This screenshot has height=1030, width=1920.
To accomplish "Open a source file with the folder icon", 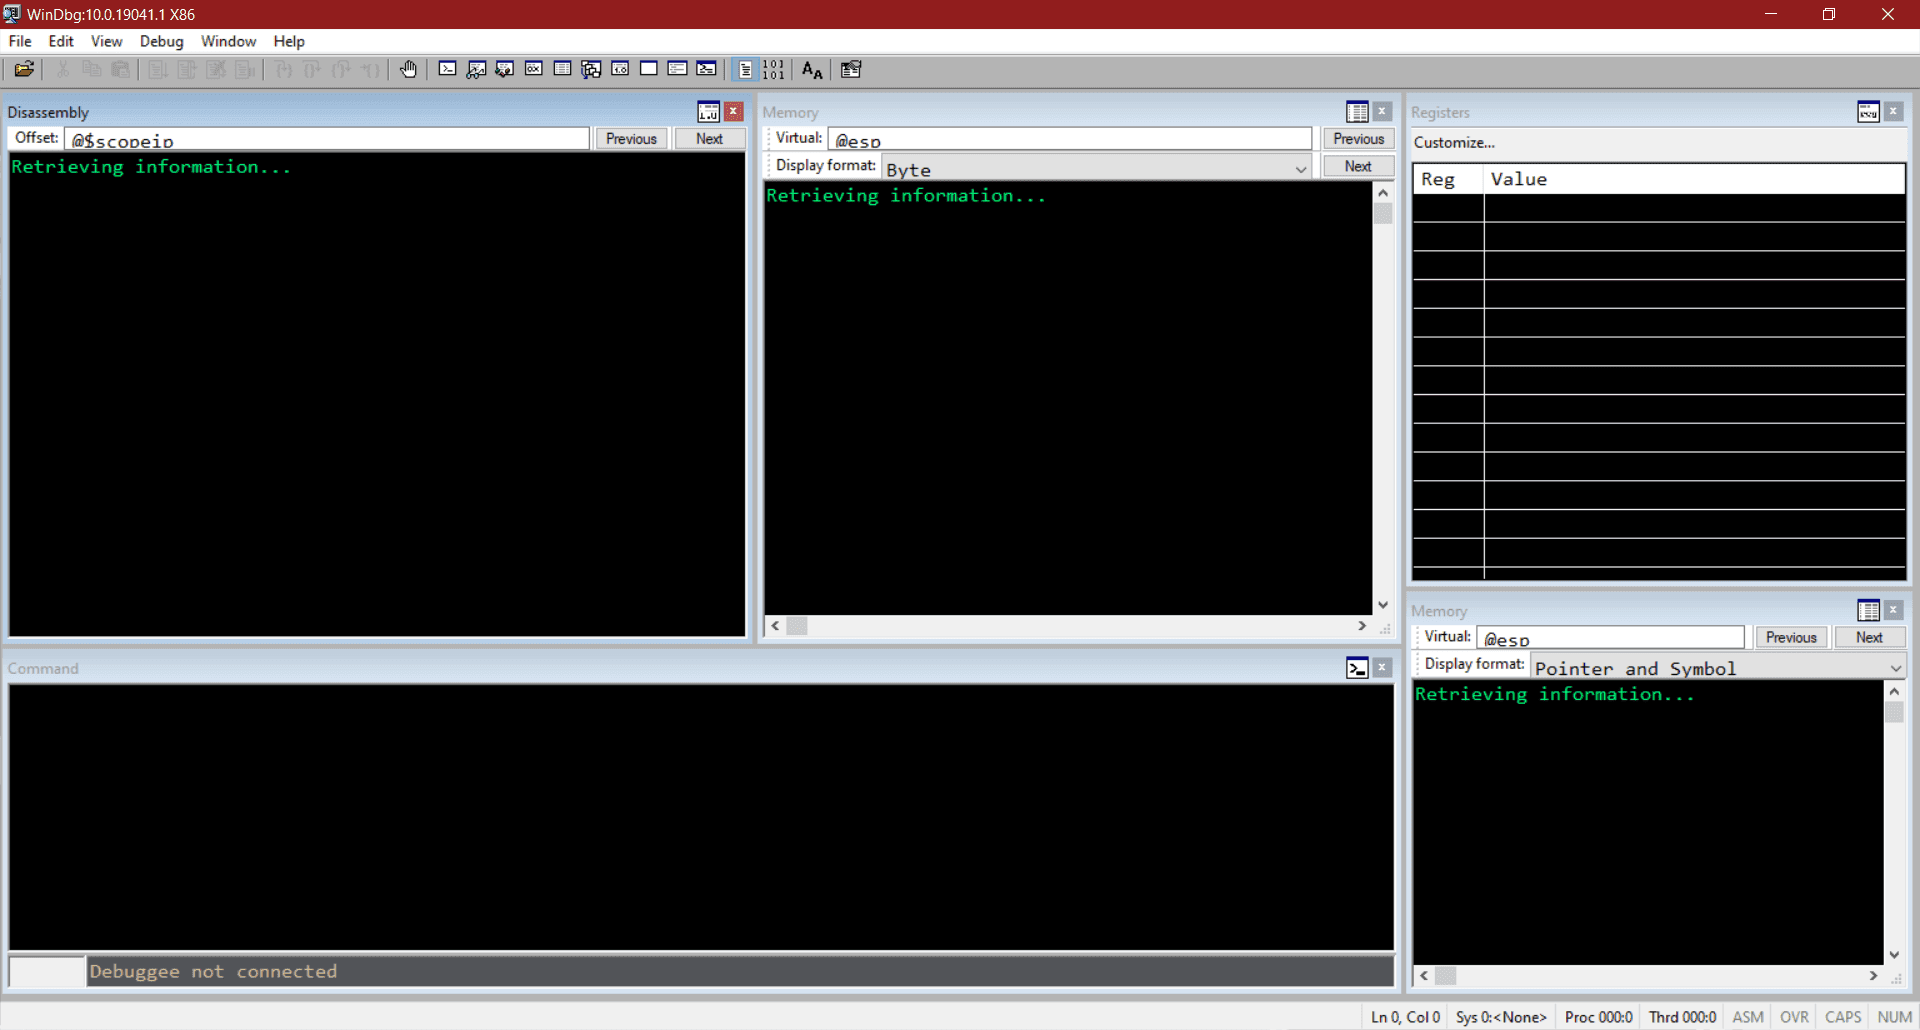I will [24, 69].
